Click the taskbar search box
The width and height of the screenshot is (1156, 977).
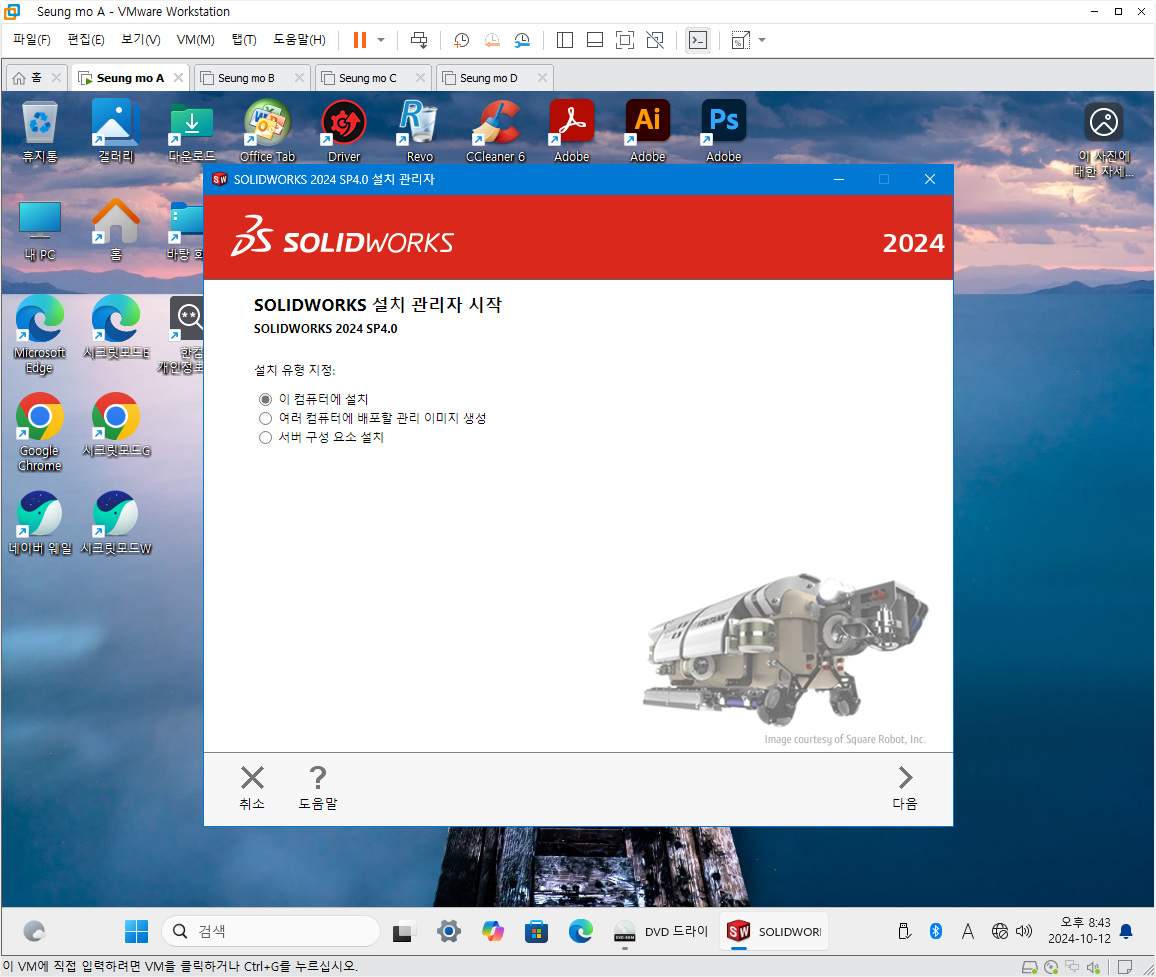click(271, 931)
